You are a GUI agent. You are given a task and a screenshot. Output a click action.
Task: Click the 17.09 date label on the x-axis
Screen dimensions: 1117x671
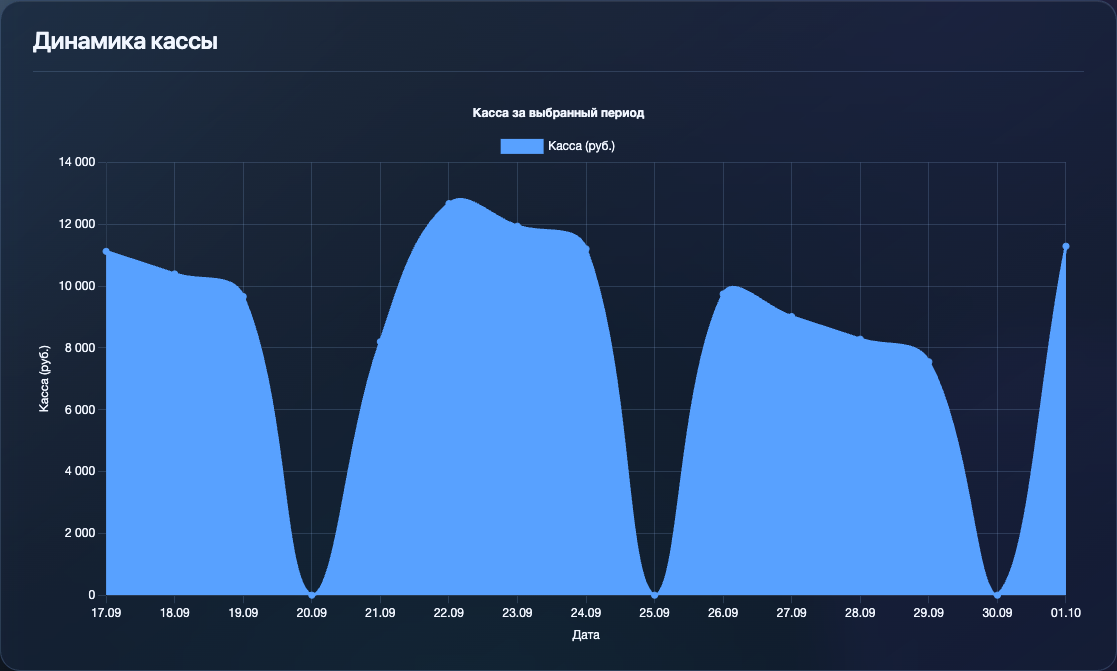[x=106, y=613]
